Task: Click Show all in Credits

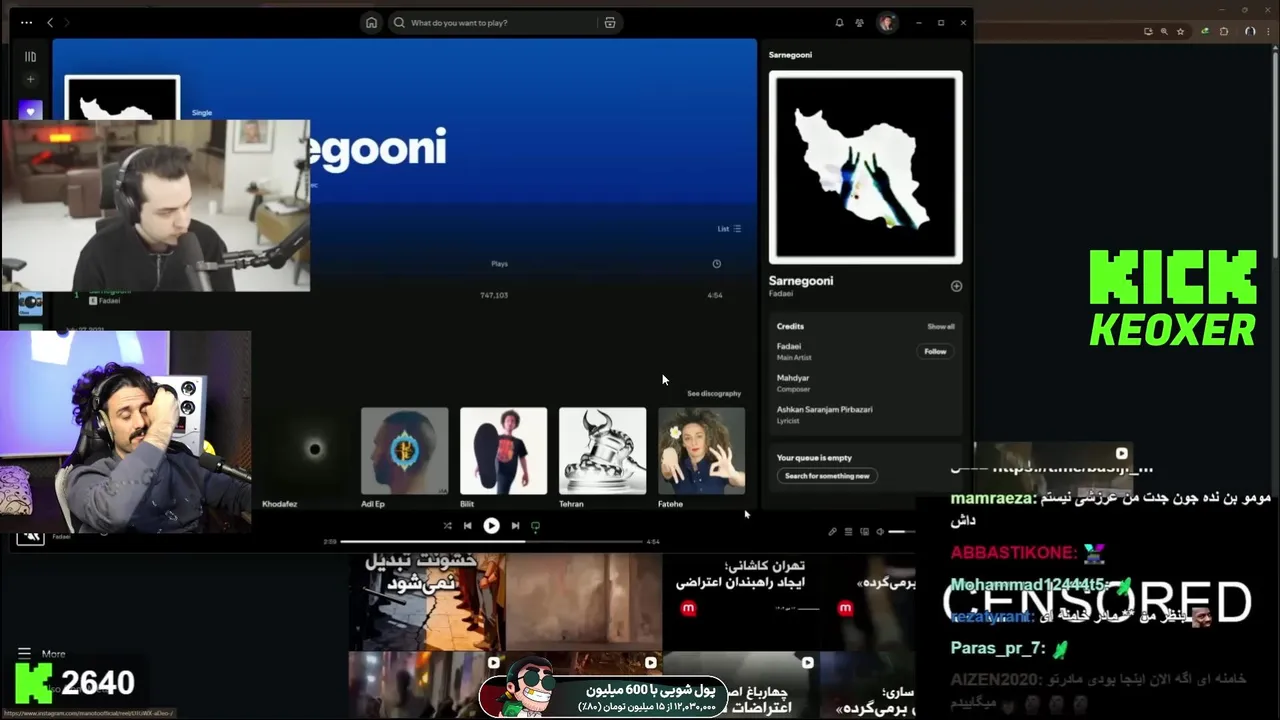Action: tap(941, 327)
